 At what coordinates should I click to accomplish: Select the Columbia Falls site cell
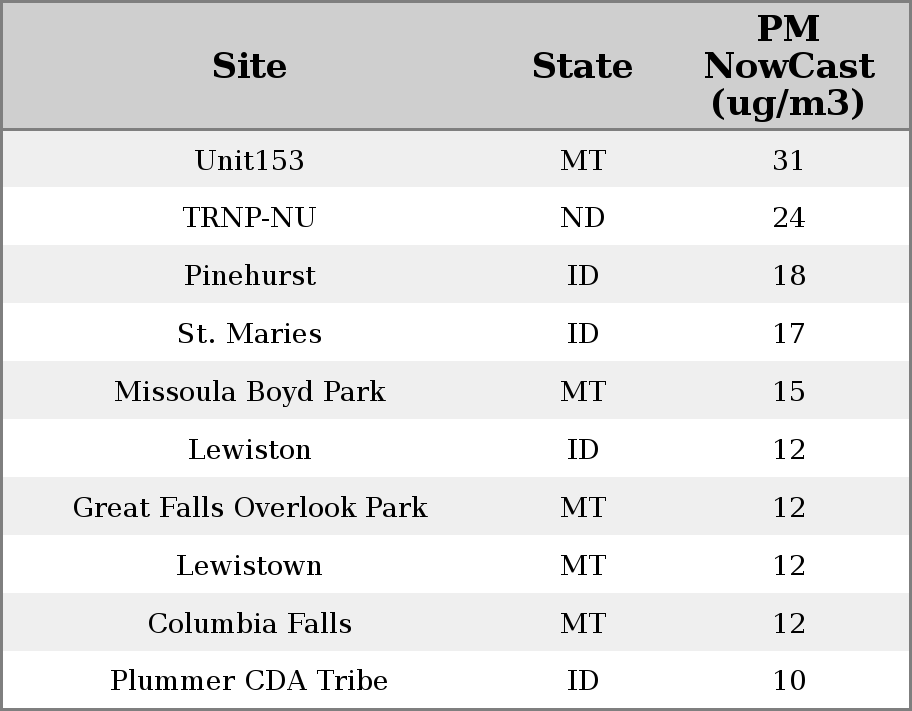[249, 623]
